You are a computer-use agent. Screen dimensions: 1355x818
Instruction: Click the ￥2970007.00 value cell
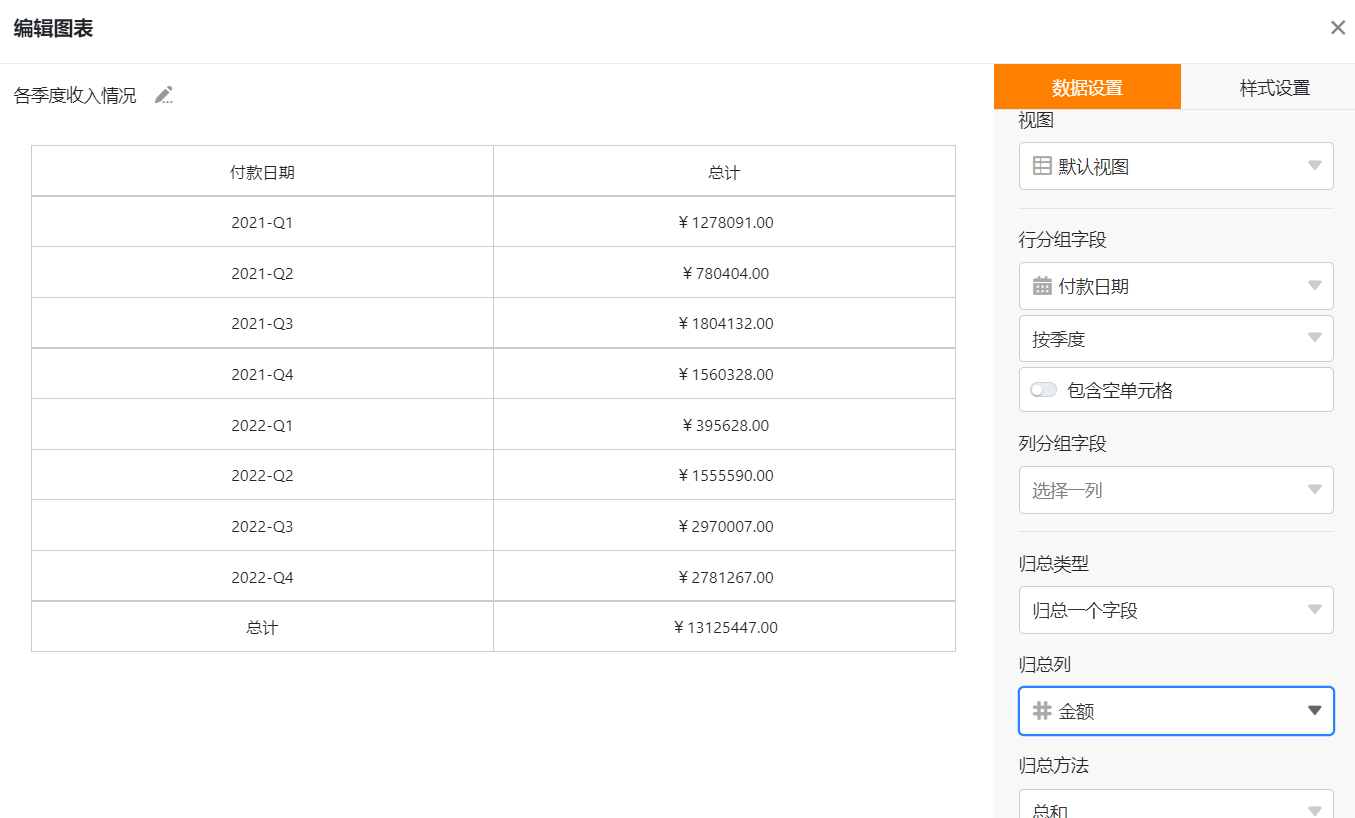[724, 527]
